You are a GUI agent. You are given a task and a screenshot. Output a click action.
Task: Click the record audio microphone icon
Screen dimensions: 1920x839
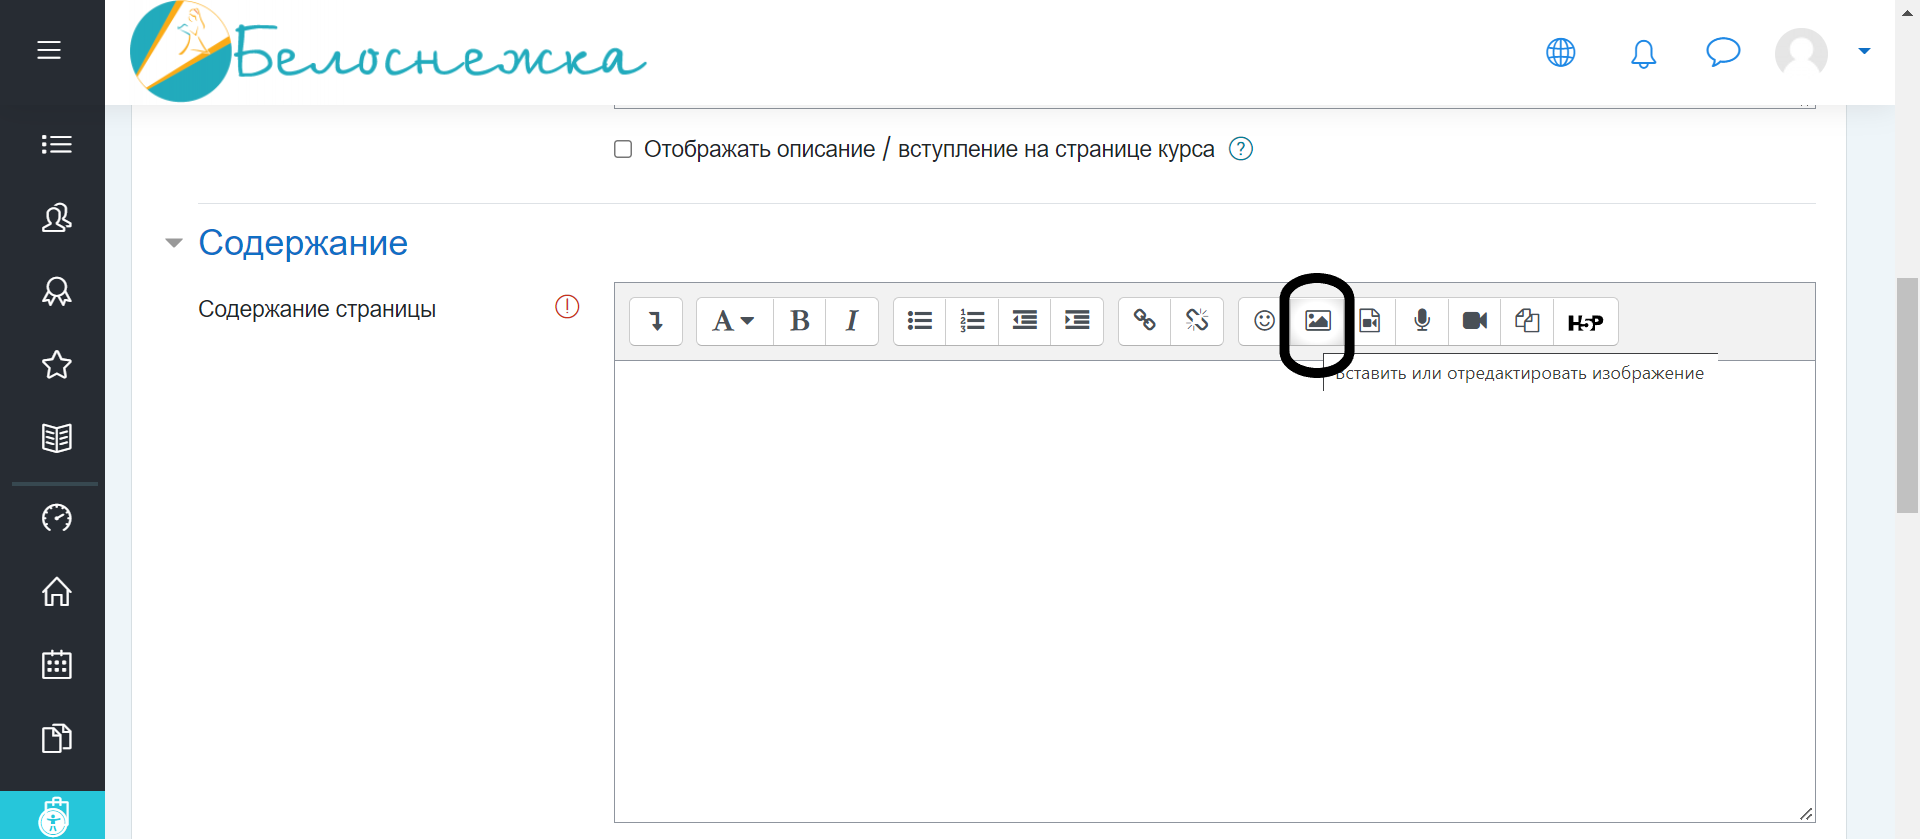pyautogui.click(x=1422, y=321)
